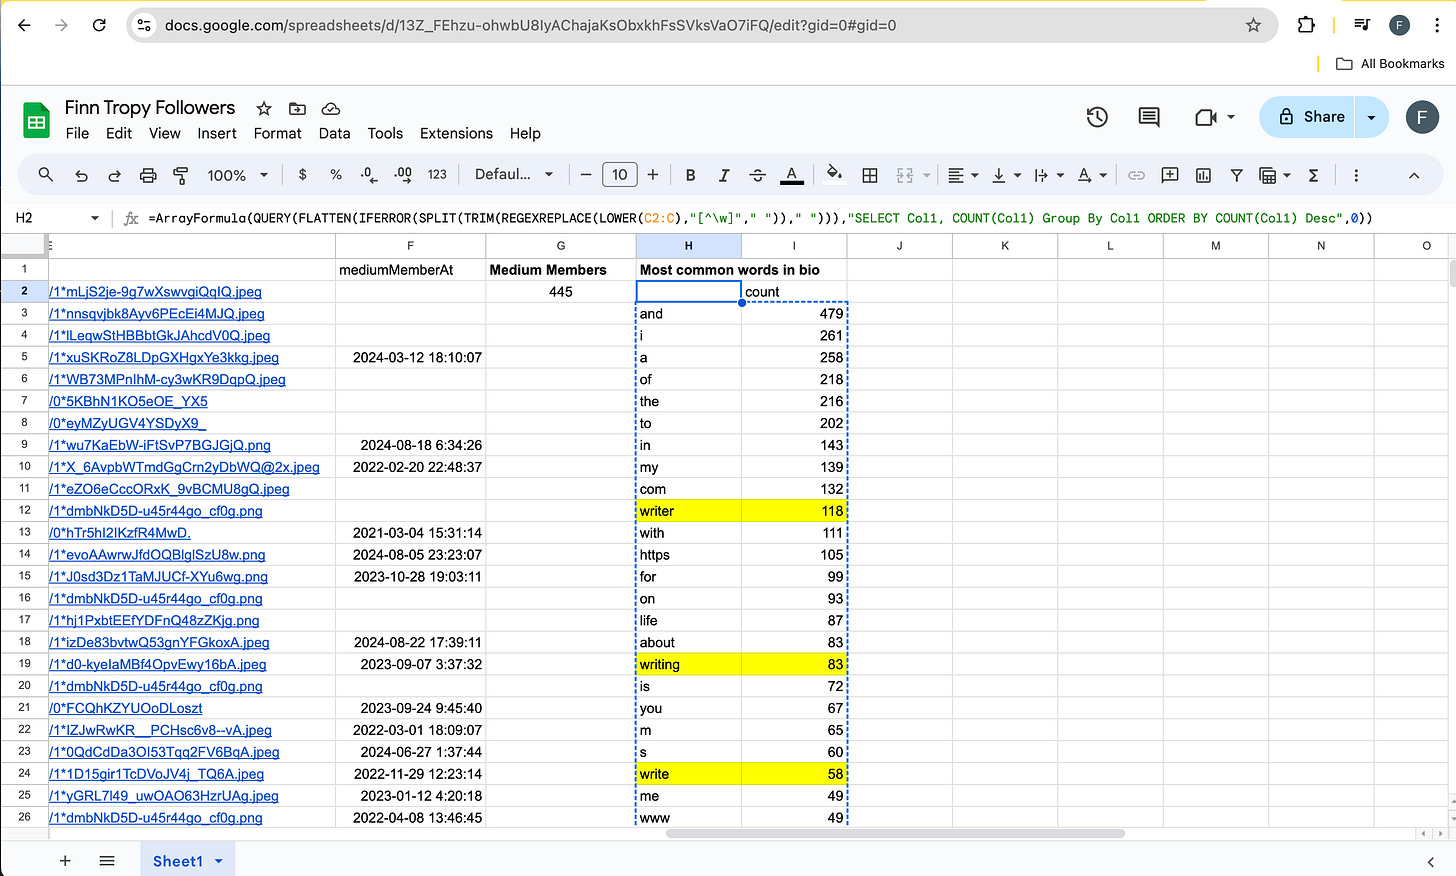Increase decimal places
The height and width of the screenshot is (876, 1456).
[x=403, y=175]
